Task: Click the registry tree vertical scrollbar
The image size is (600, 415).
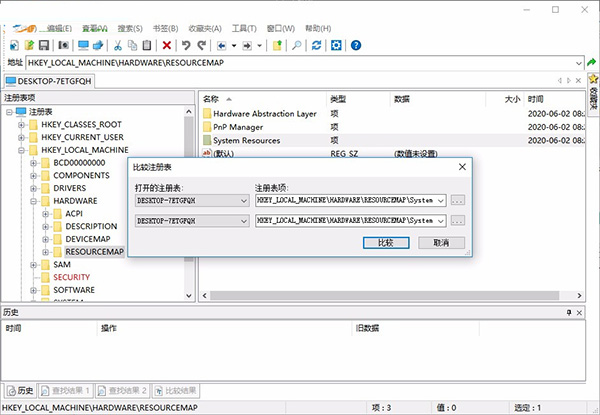Action: click(x=190, y=200)
